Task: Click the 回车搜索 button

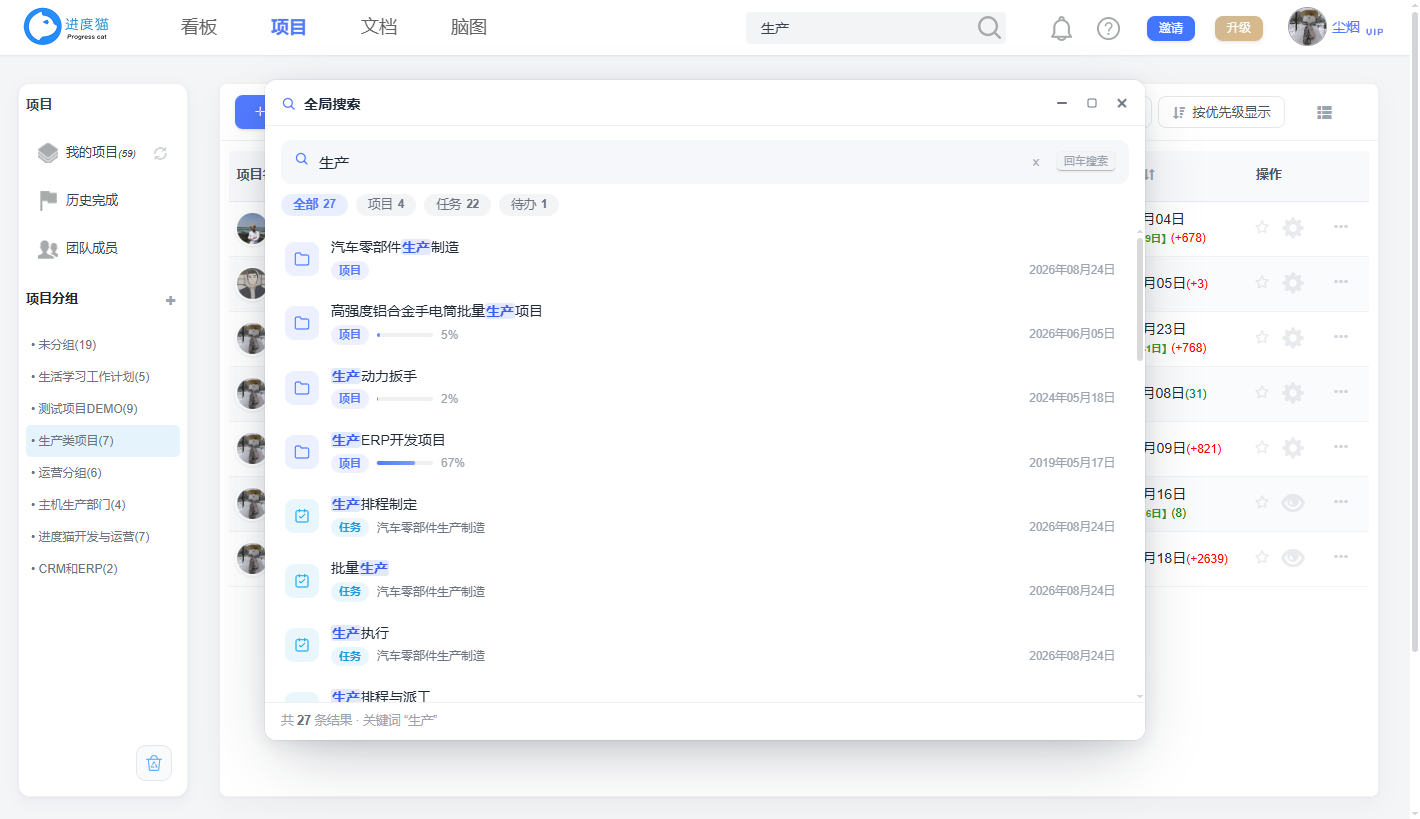Action: pyautogui.click(x=1086, y=161)
